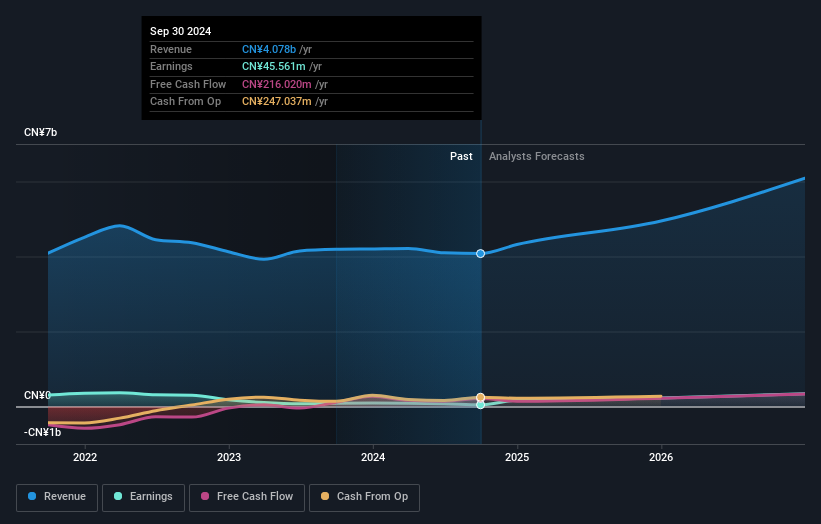The width and height of the screenshot is (821, 524).
Task: Toggle the Revenue legend series
Action: coord(57,497)
